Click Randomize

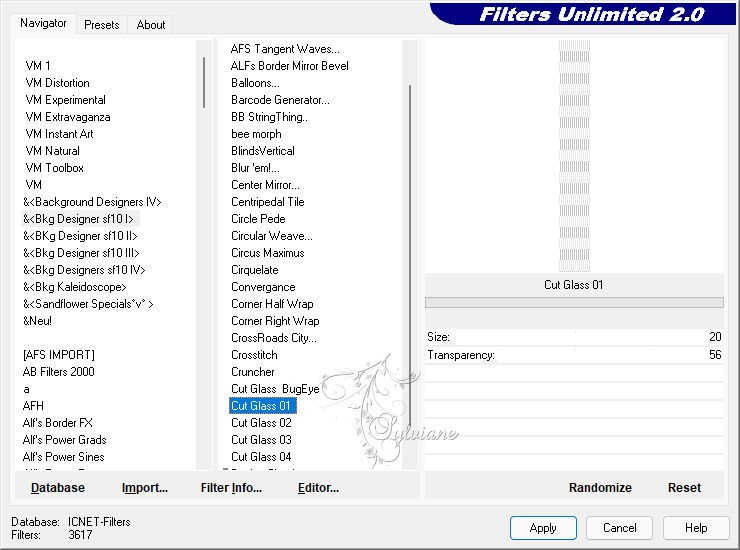pyautogui.click(x=600, y=488)
